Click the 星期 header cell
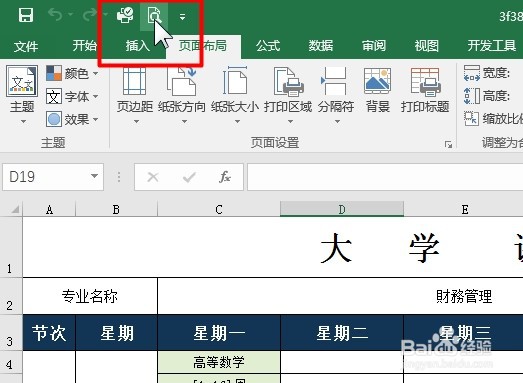 coord(117,333)
